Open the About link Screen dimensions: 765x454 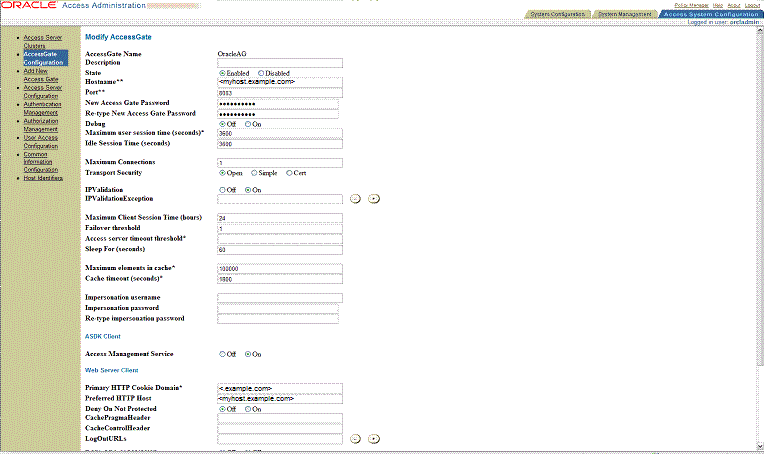pos(734,5)
